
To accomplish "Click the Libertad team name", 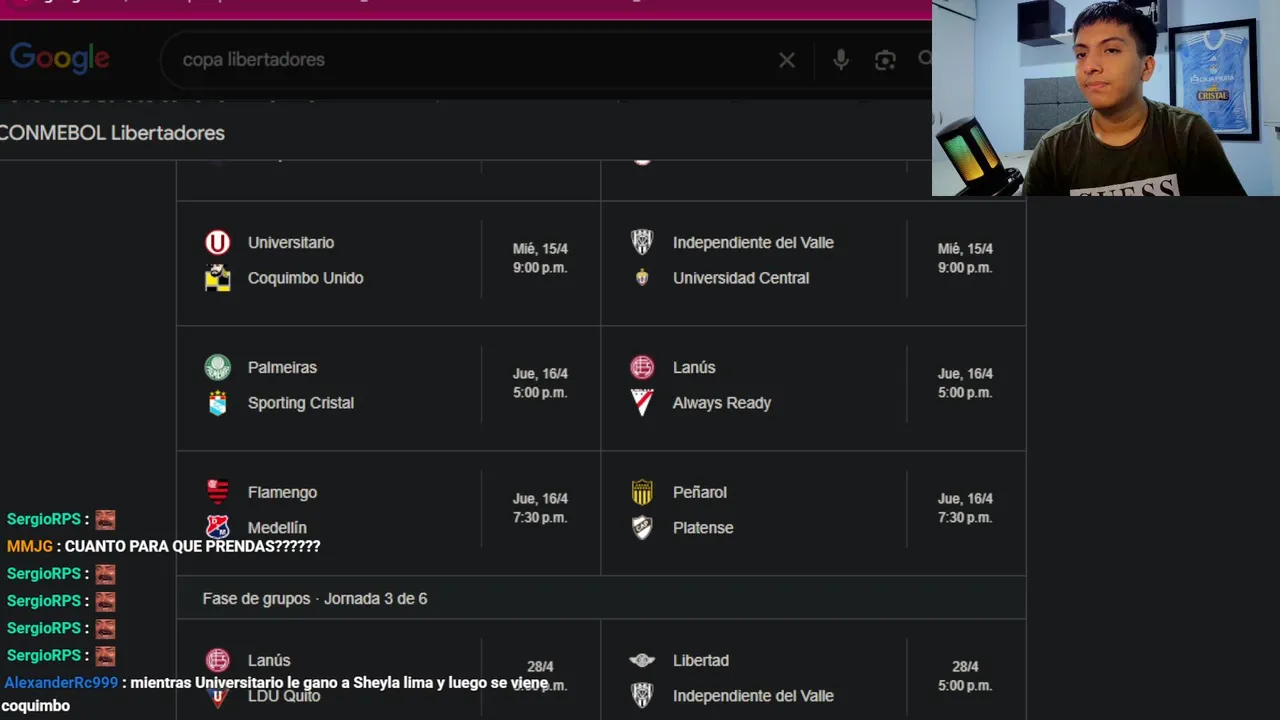I will (700, 661).
